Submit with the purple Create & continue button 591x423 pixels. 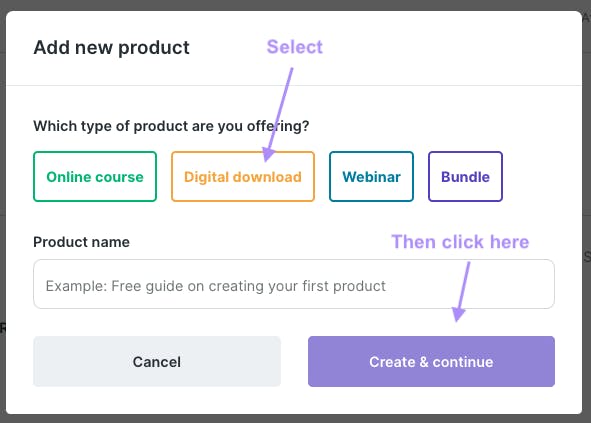(431, 361)
